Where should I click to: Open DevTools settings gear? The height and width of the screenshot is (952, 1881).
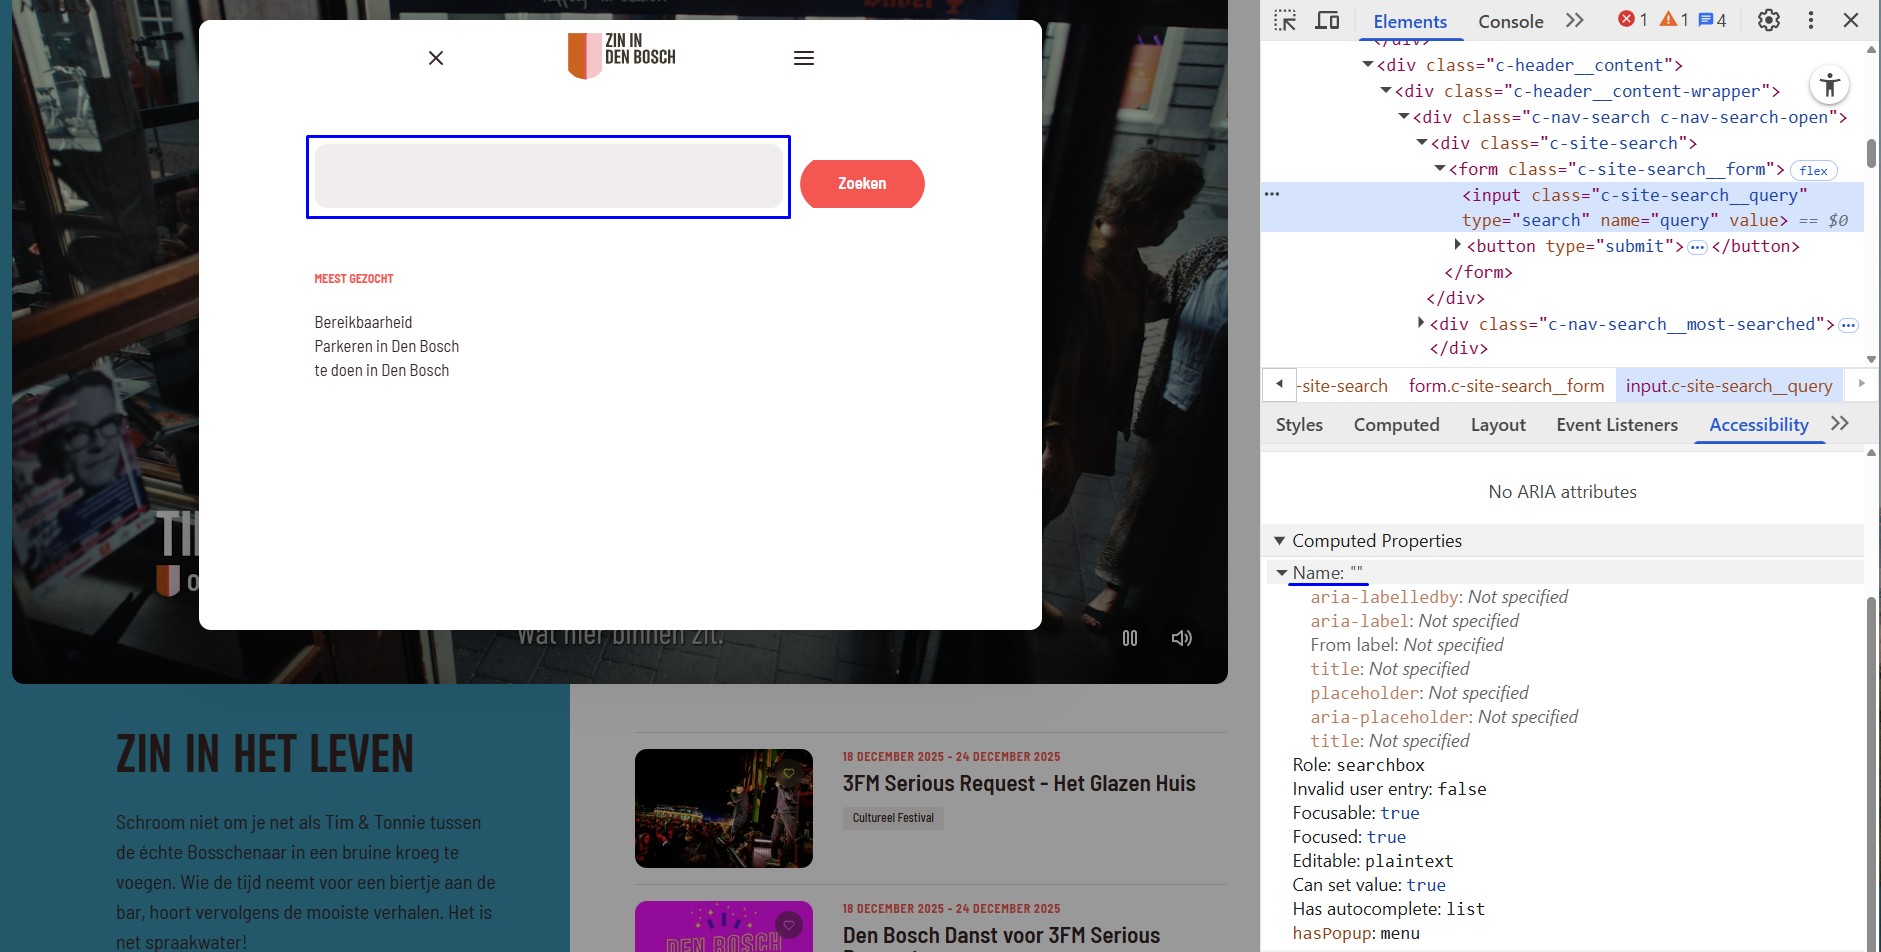pos(1768,21)
